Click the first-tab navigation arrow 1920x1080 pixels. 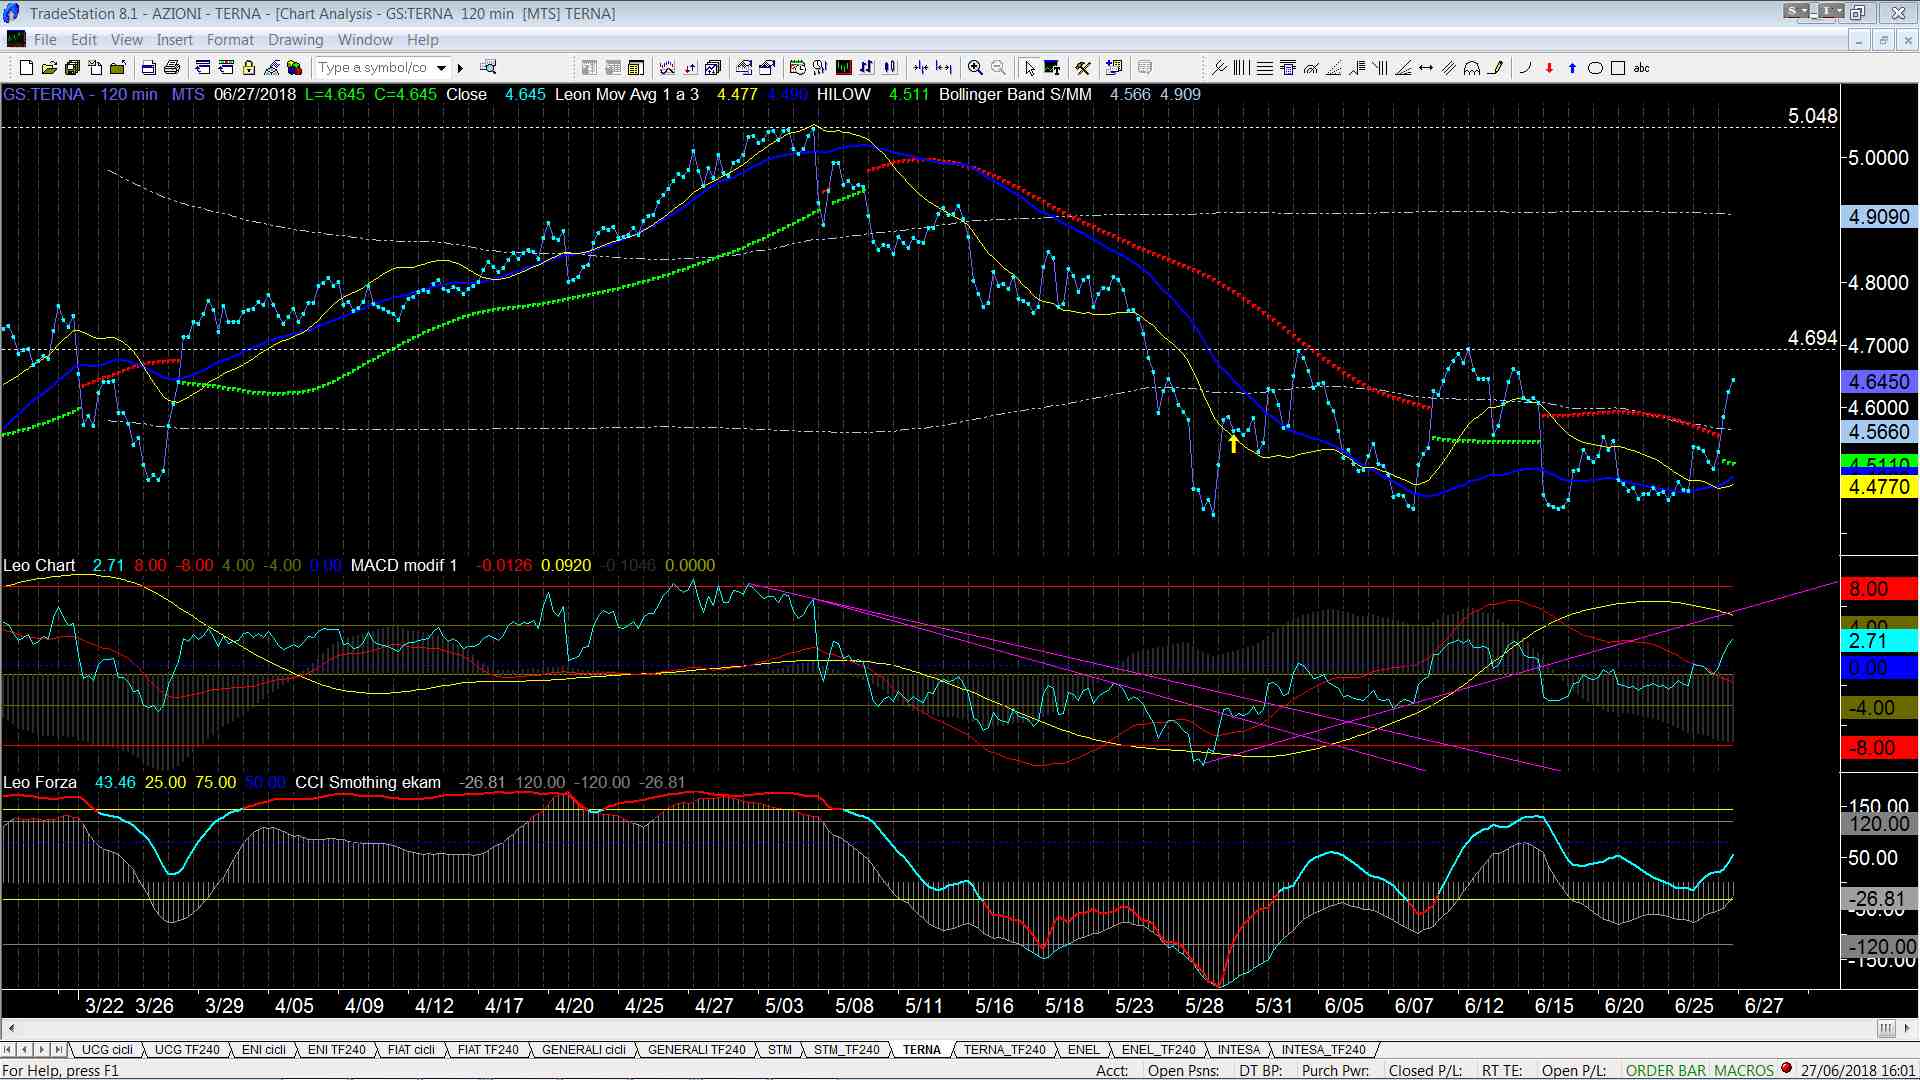(9, 1050)
